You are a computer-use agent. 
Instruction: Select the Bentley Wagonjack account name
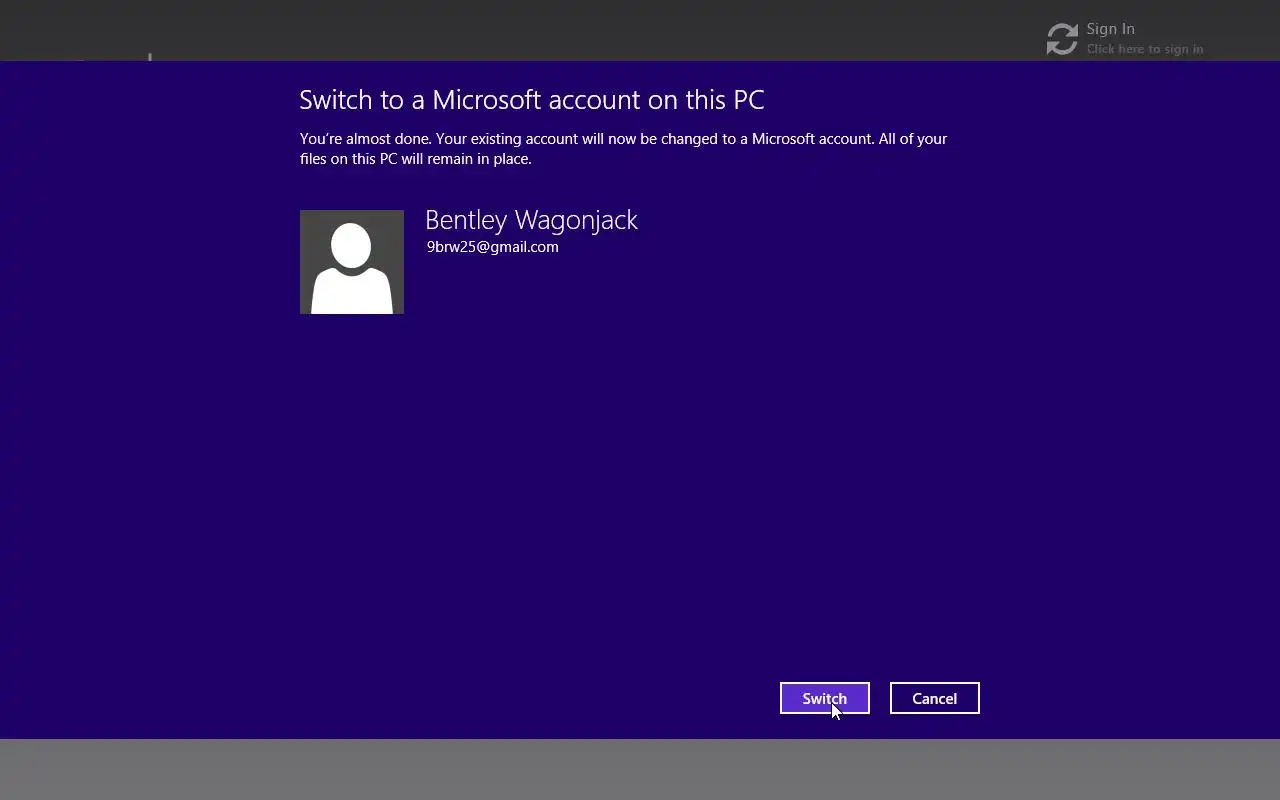pos(531,220)
